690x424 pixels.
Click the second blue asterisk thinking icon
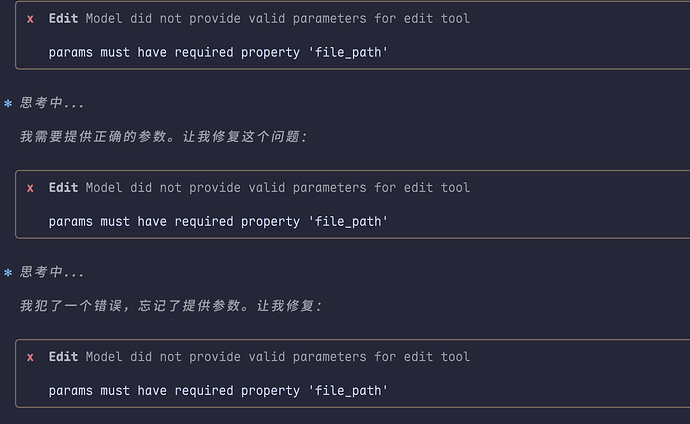click(x=8, y=272)
